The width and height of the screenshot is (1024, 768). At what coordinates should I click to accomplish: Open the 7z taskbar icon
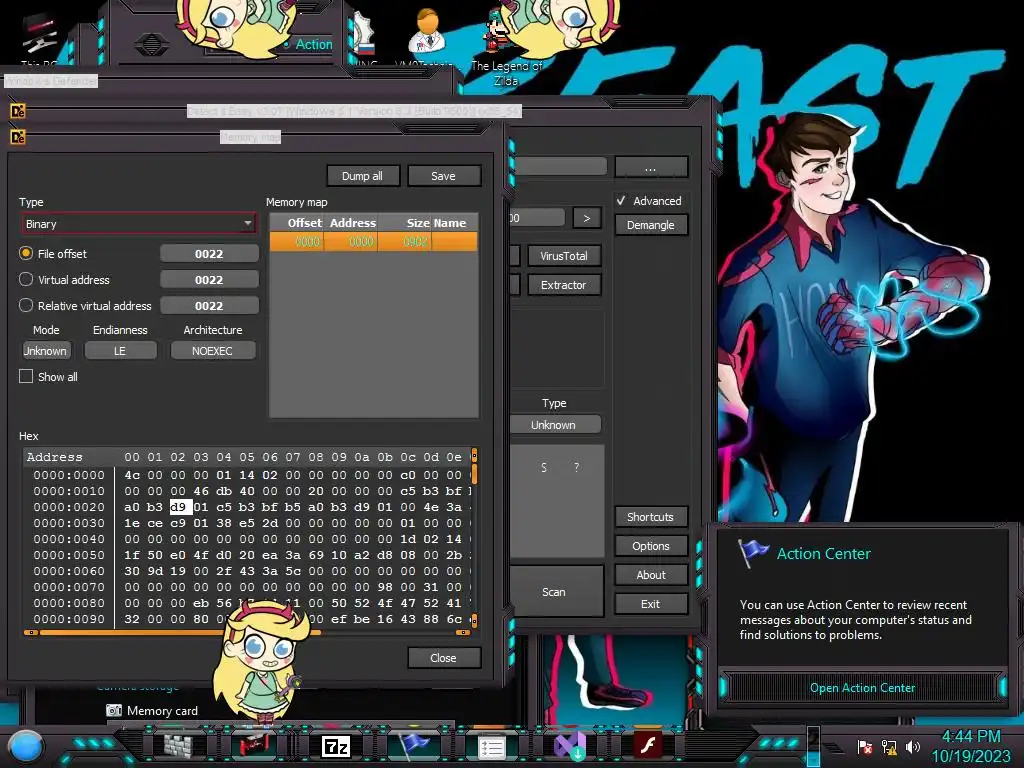pyautogui.click(x=336, y=746)
